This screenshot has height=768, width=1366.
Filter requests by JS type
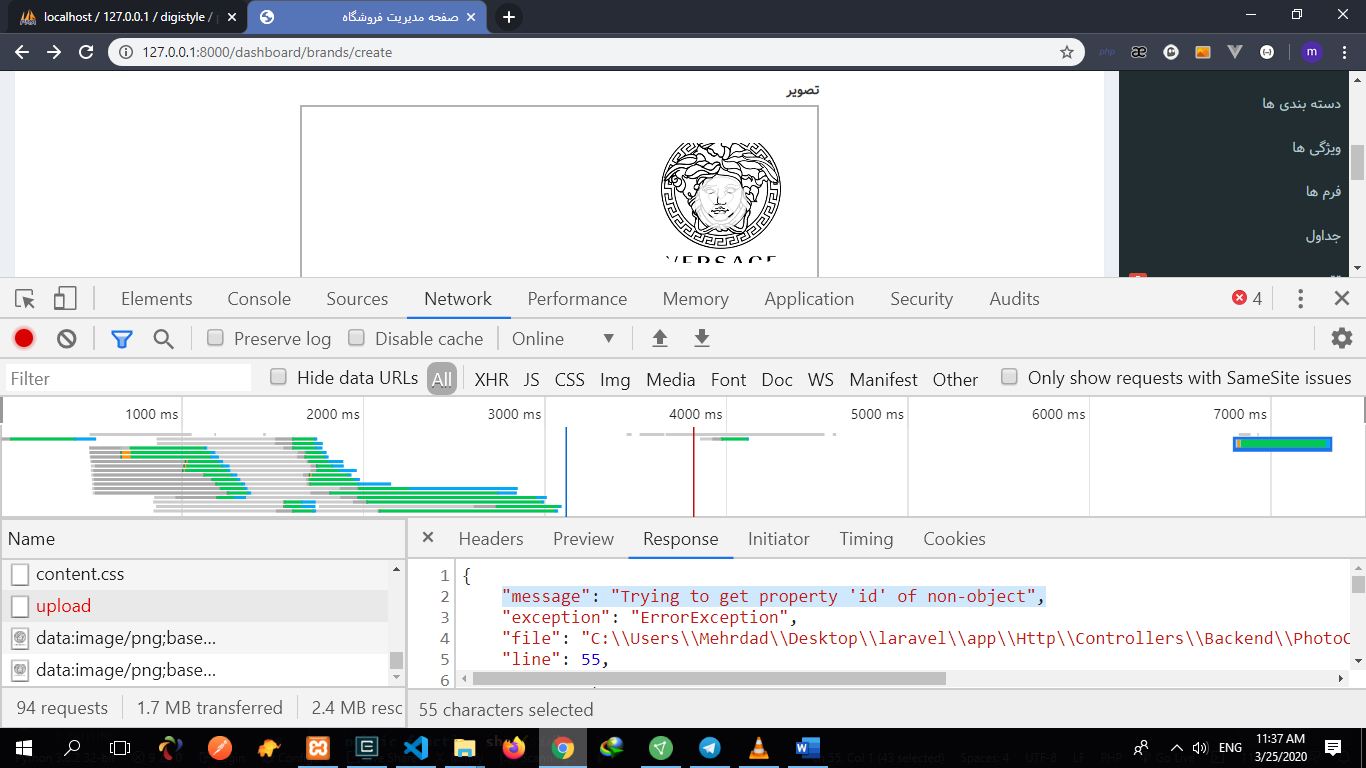[x=531, y=379]
